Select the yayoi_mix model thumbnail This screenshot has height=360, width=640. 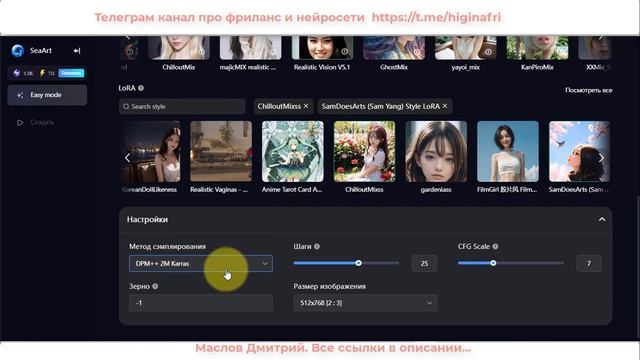(465, 48)
